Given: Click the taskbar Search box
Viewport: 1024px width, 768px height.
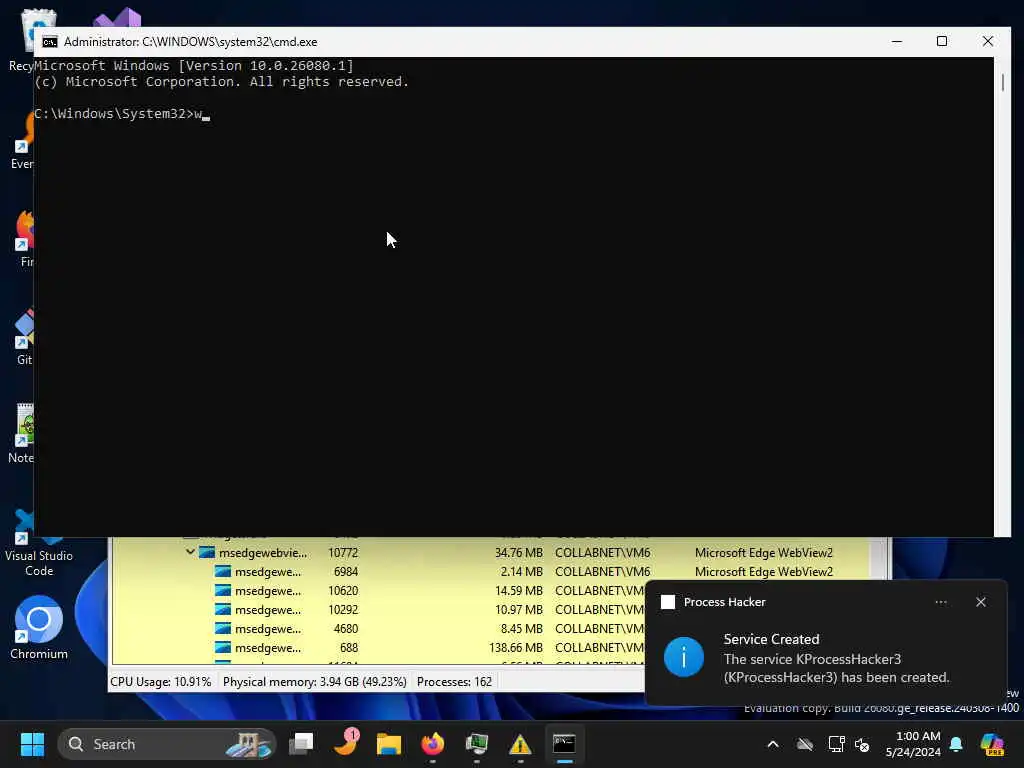Looking at the screenshot, I should point(167,744).
